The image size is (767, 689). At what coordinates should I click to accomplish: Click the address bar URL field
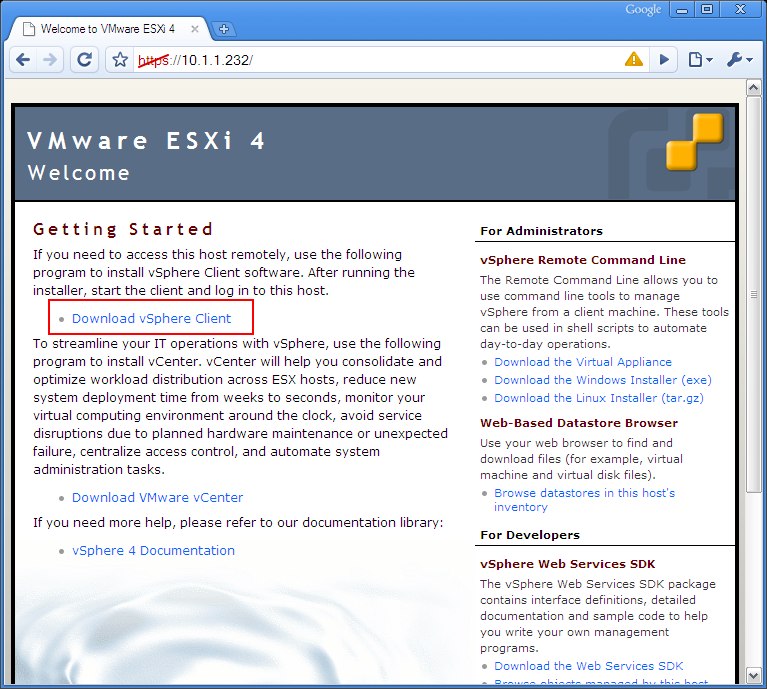point(377,60)
